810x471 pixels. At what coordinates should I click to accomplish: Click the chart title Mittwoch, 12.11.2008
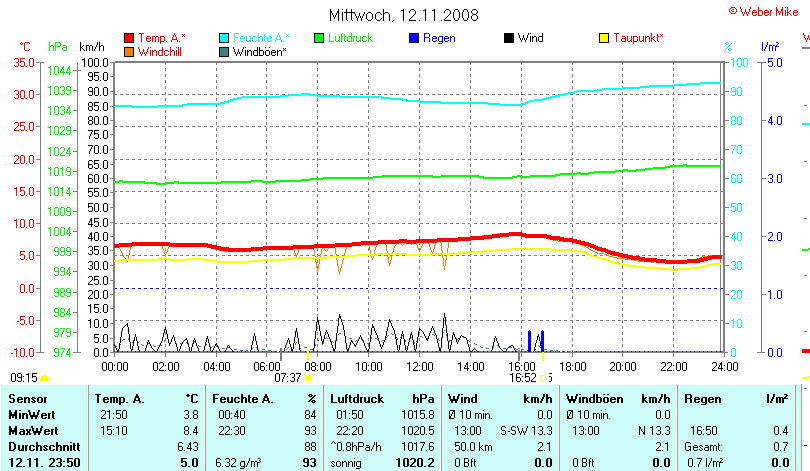(403, 15)
